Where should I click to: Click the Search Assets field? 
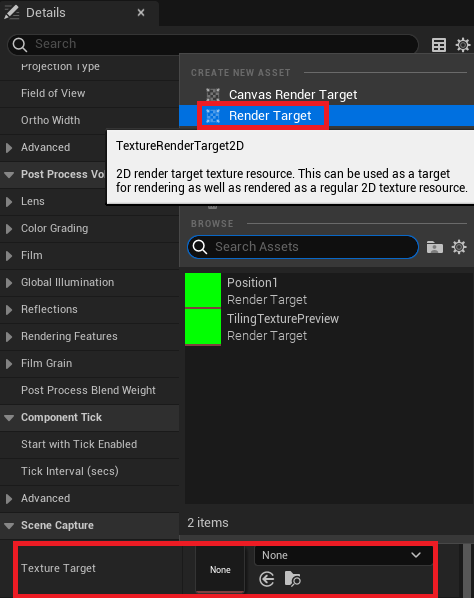(x=303, y=247)
